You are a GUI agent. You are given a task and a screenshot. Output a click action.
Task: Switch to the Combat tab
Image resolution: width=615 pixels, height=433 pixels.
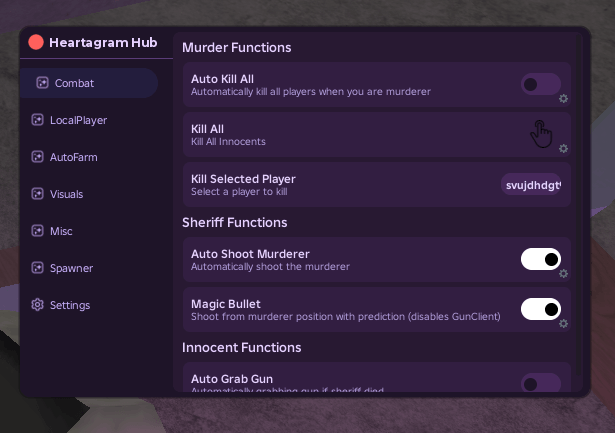coord(89,83)
